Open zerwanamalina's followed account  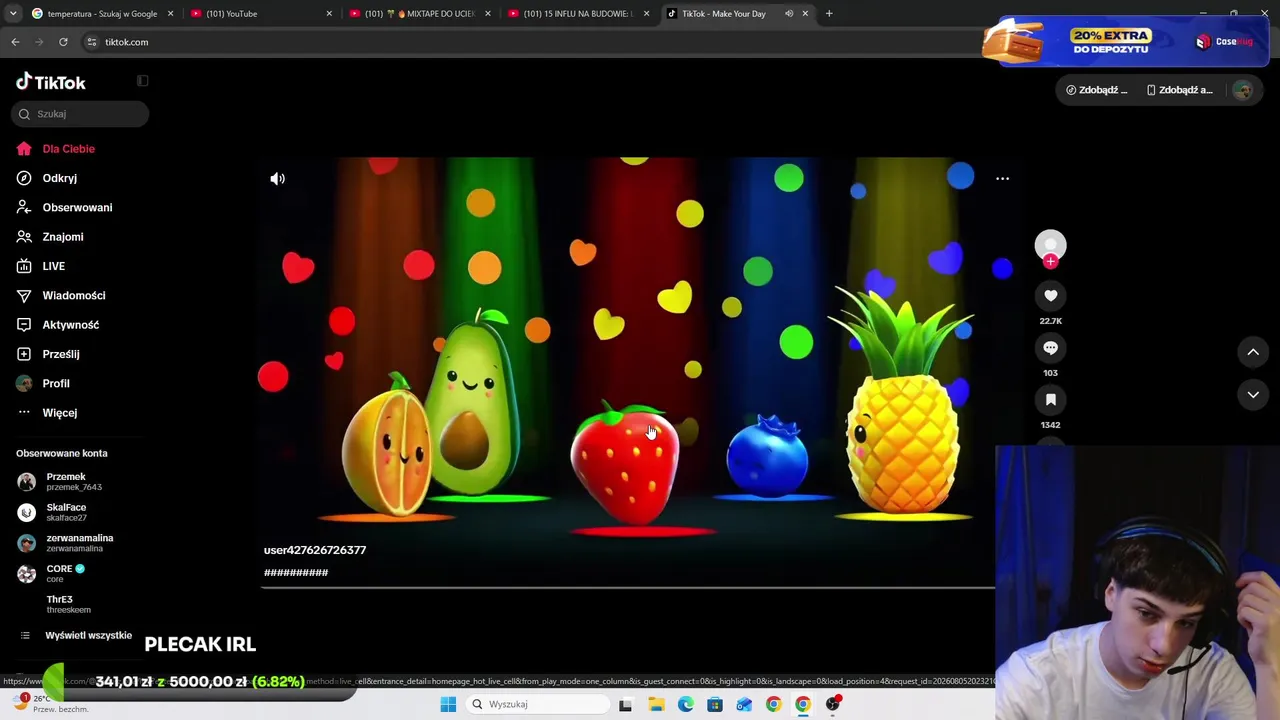pos(65,543)
